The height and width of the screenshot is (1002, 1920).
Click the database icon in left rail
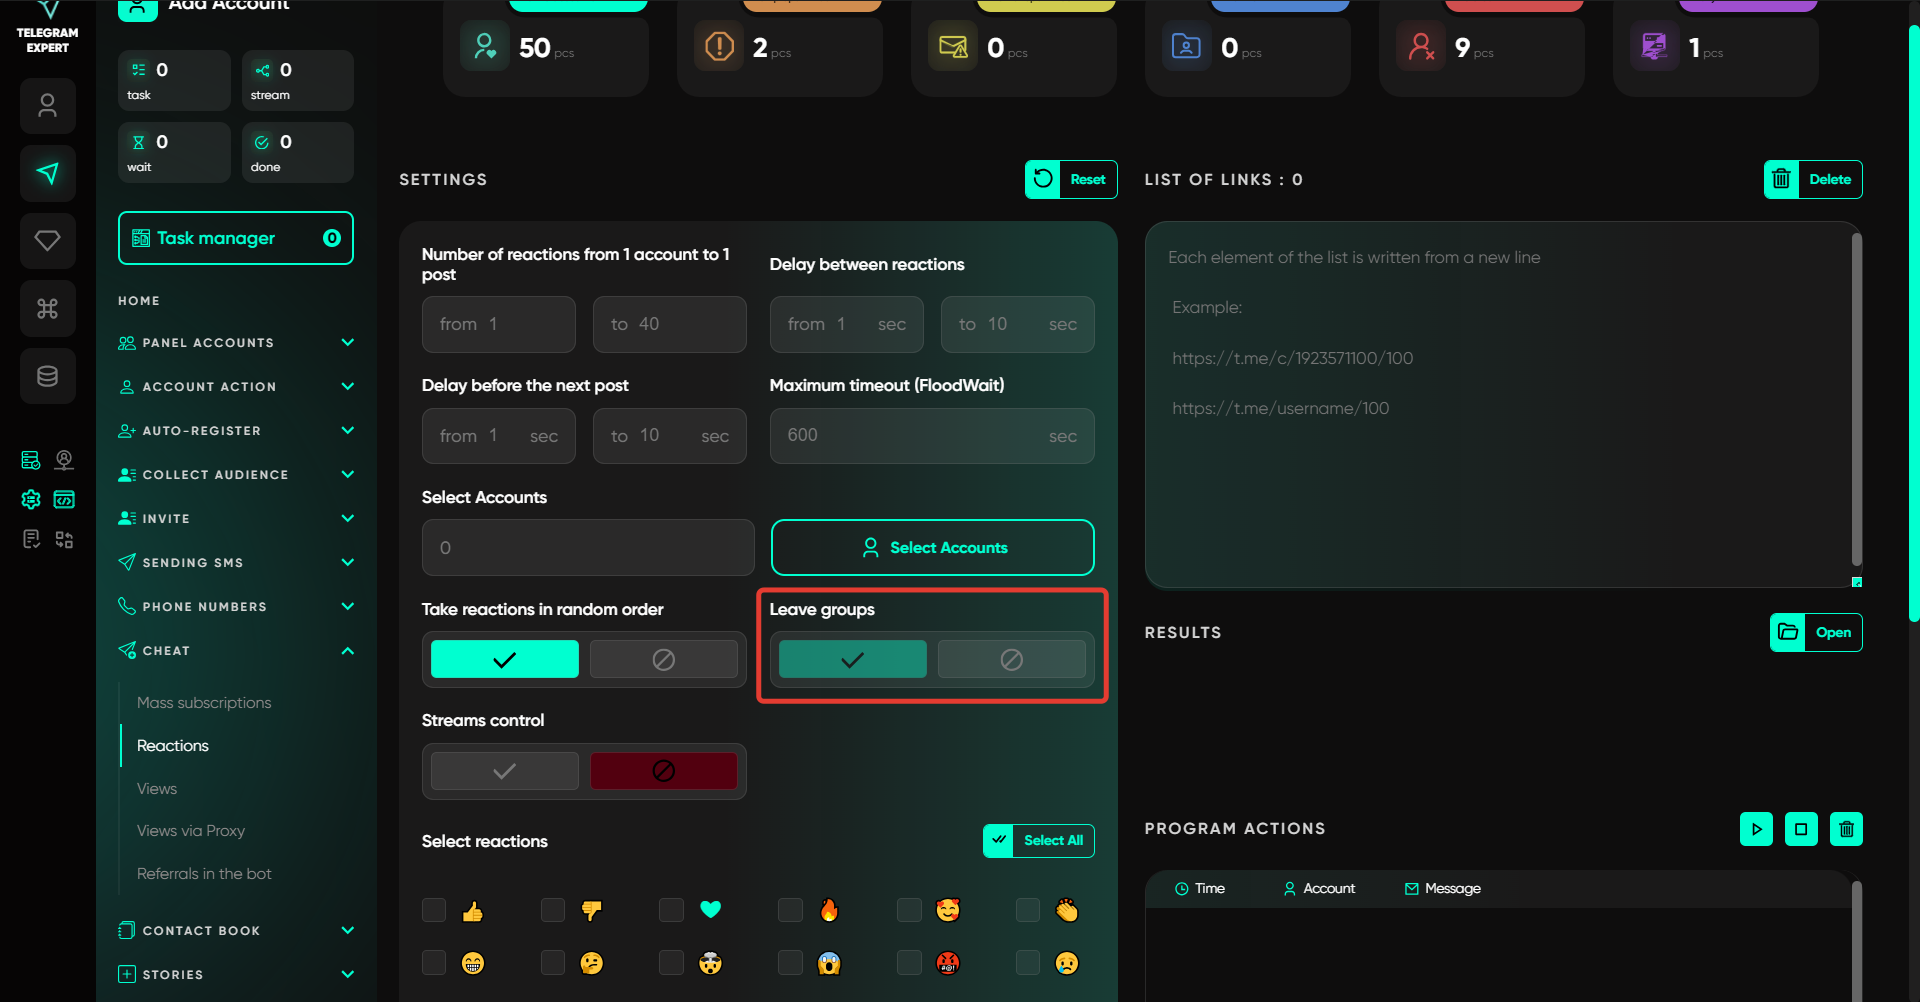[x=47, y=376]
